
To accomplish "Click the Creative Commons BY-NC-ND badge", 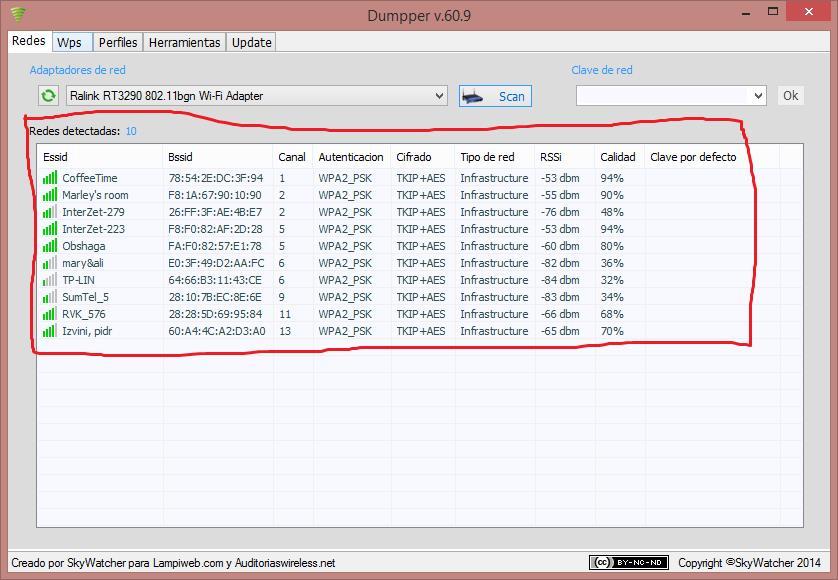I will [628, 562].
